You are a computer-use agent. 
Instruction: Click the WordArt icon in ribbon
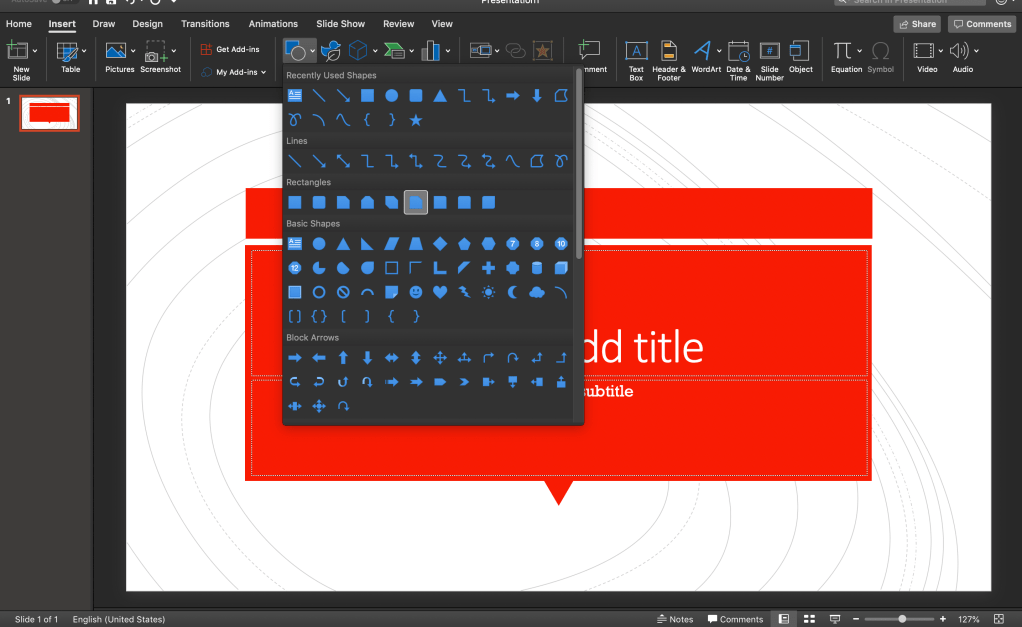tap(705, 56)
